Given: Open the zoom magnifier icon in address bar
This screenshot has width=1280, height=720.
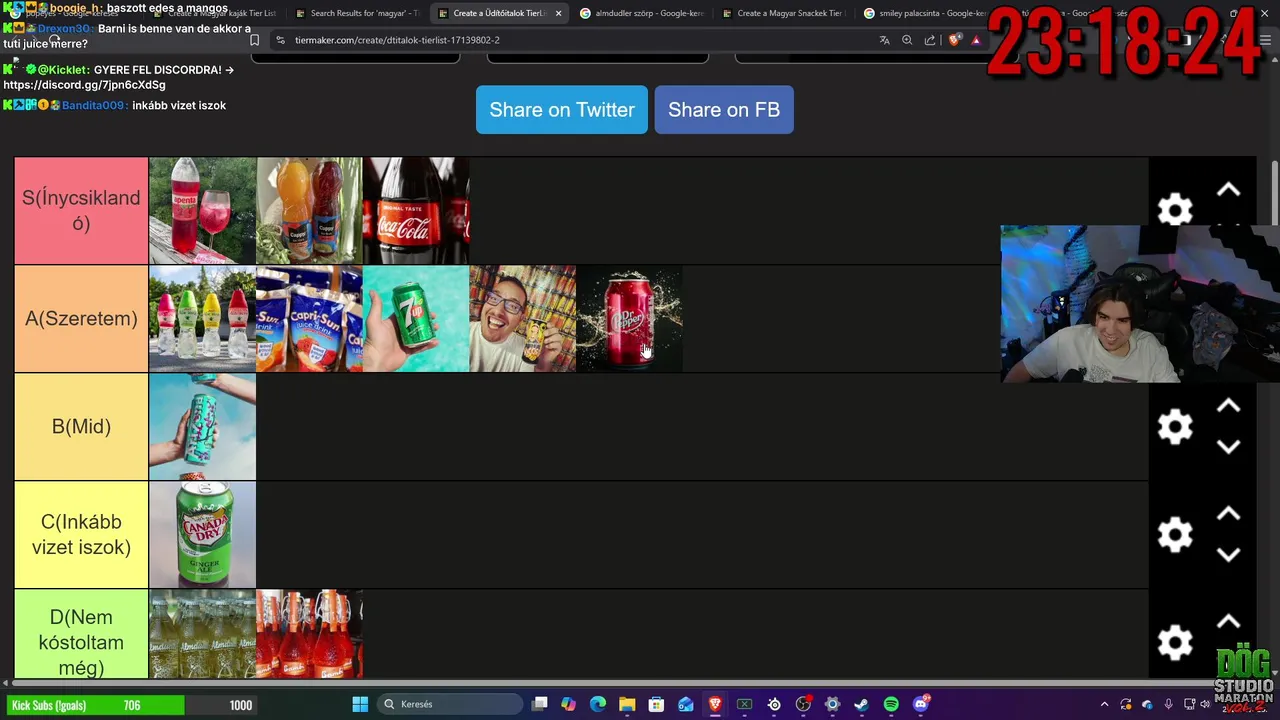Looking at the screenshot, I should coord(907,40).
